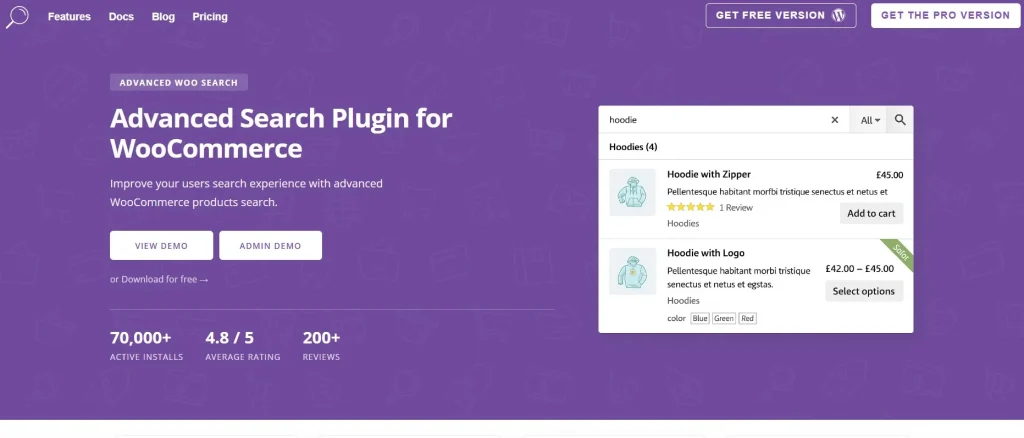Screen dimensions: 1024x438
Task: Select the Green color option
Action: pos(724,319)
